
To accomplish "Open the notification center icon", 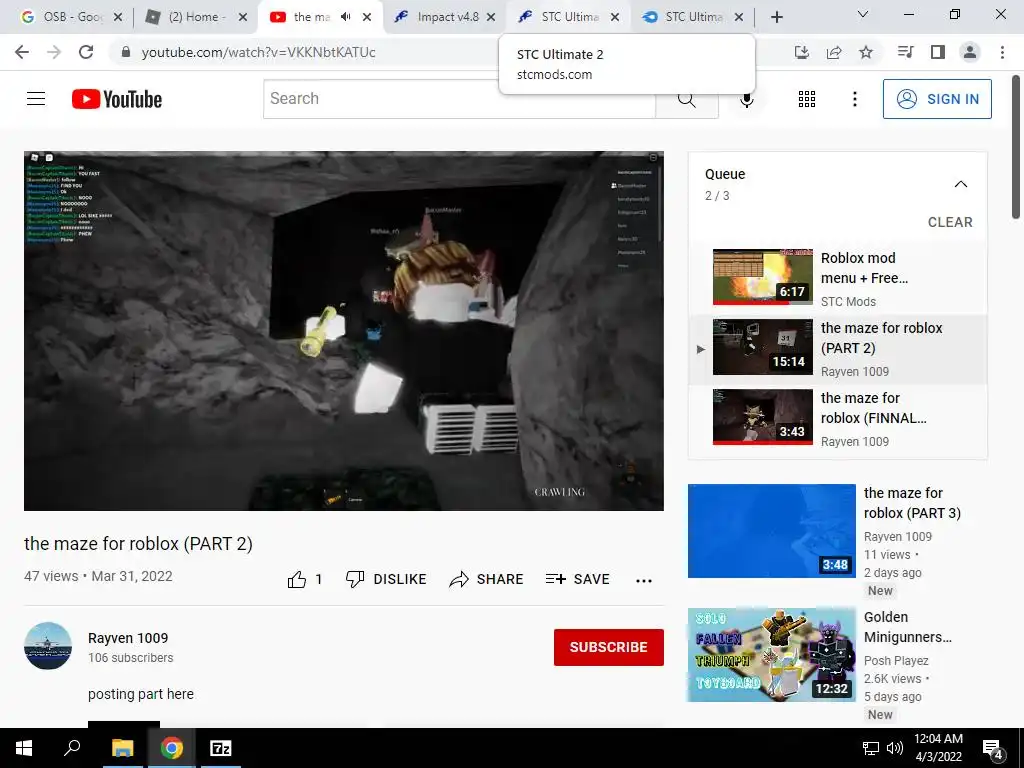I will (x=992, y=748).
